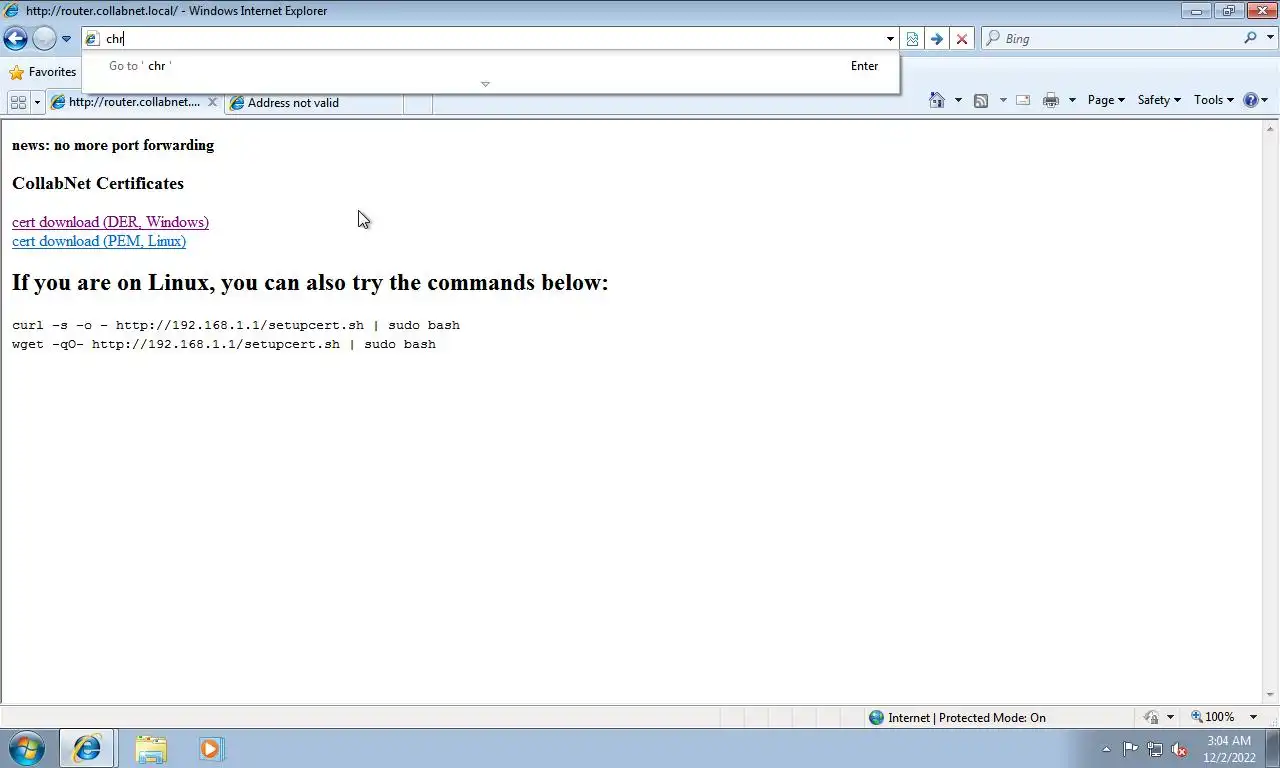Viewport: 1280px width, 768px height.
Task: Open the Windows Start button
Action: click(27, 748)
